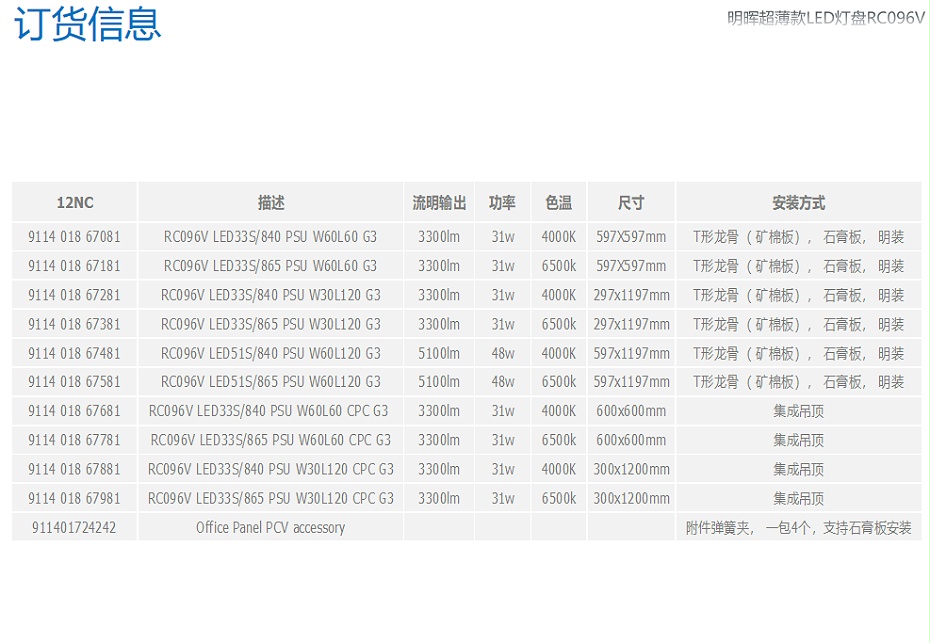Select the 功率 column header
The width and height of the screenshot is (930, 643).
tap(502, 203)
